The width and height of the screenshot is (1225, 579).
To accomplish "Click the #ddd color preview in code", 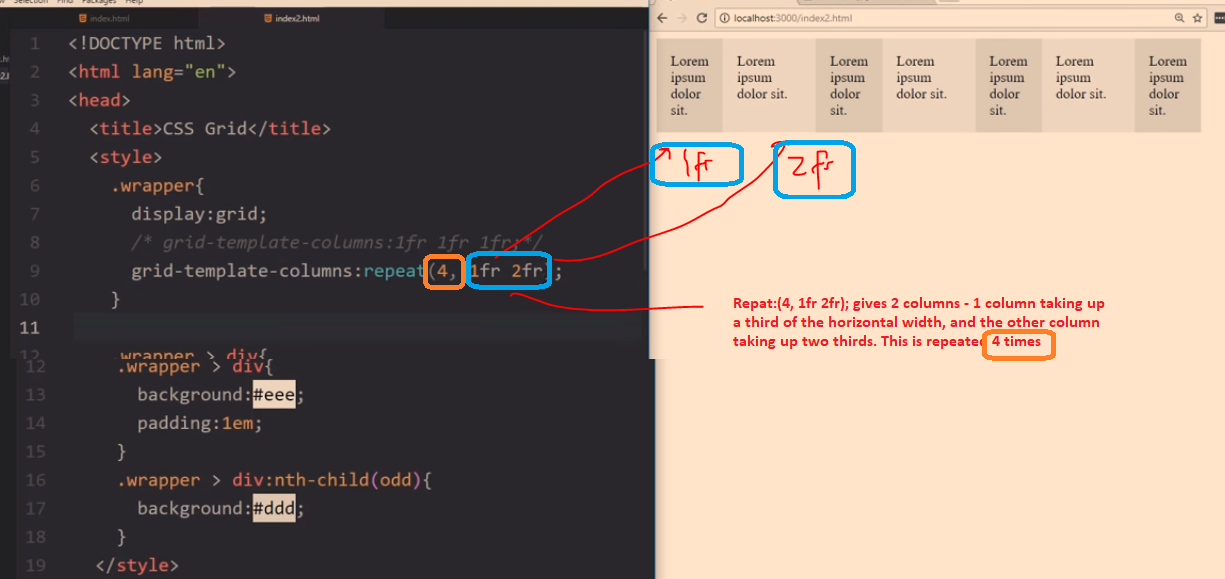I will tap(274, 509).
